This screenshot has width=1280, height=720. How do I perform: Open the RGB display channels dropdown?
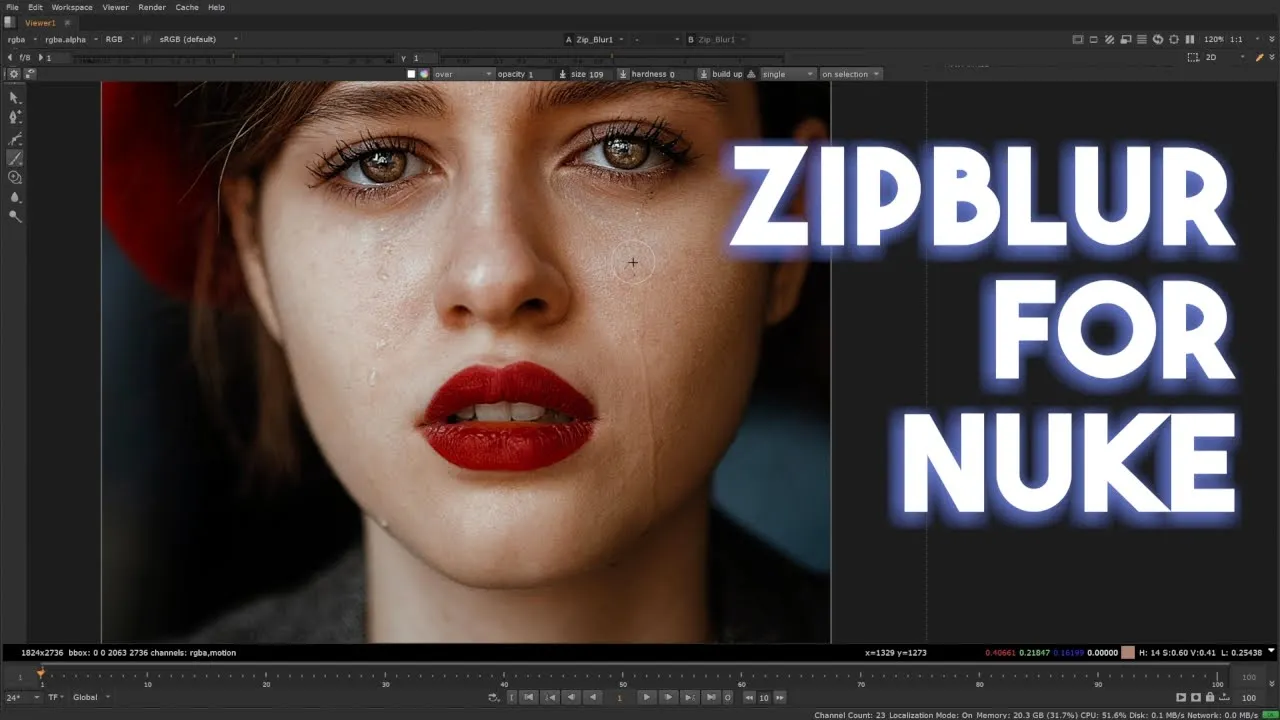(x=120, y=39)
